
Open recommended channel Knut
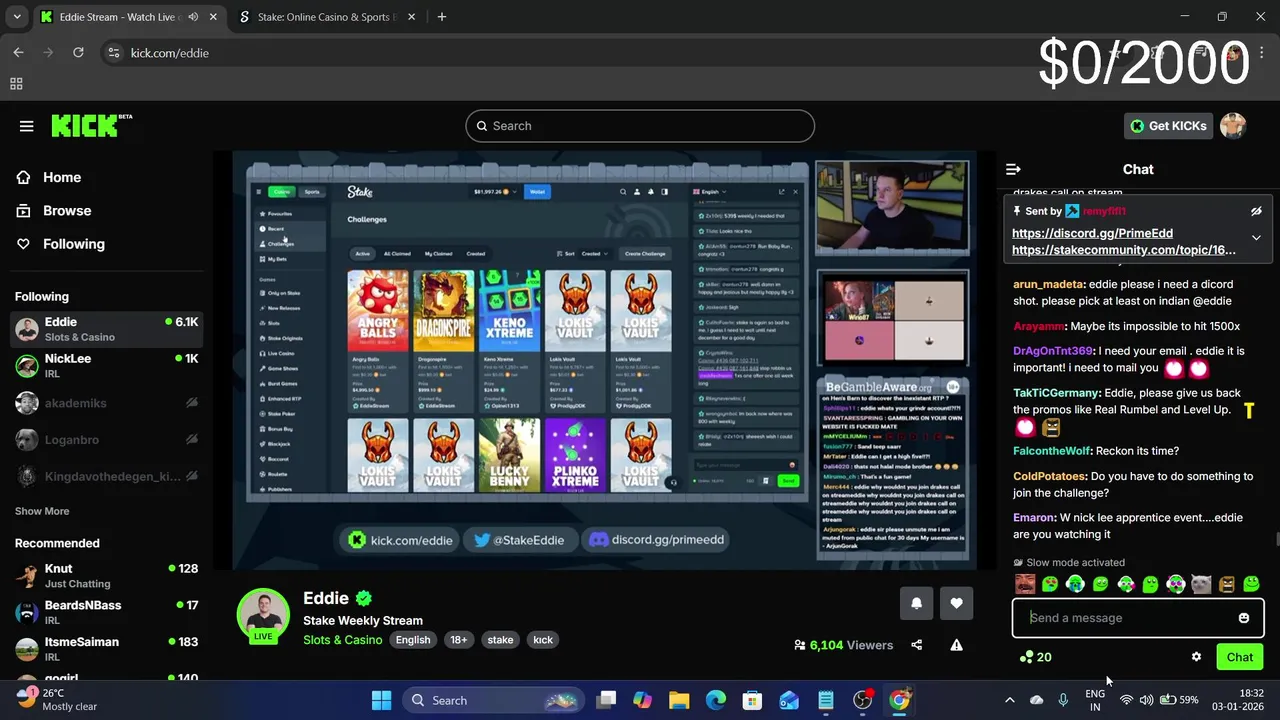[x=106, y=575]
